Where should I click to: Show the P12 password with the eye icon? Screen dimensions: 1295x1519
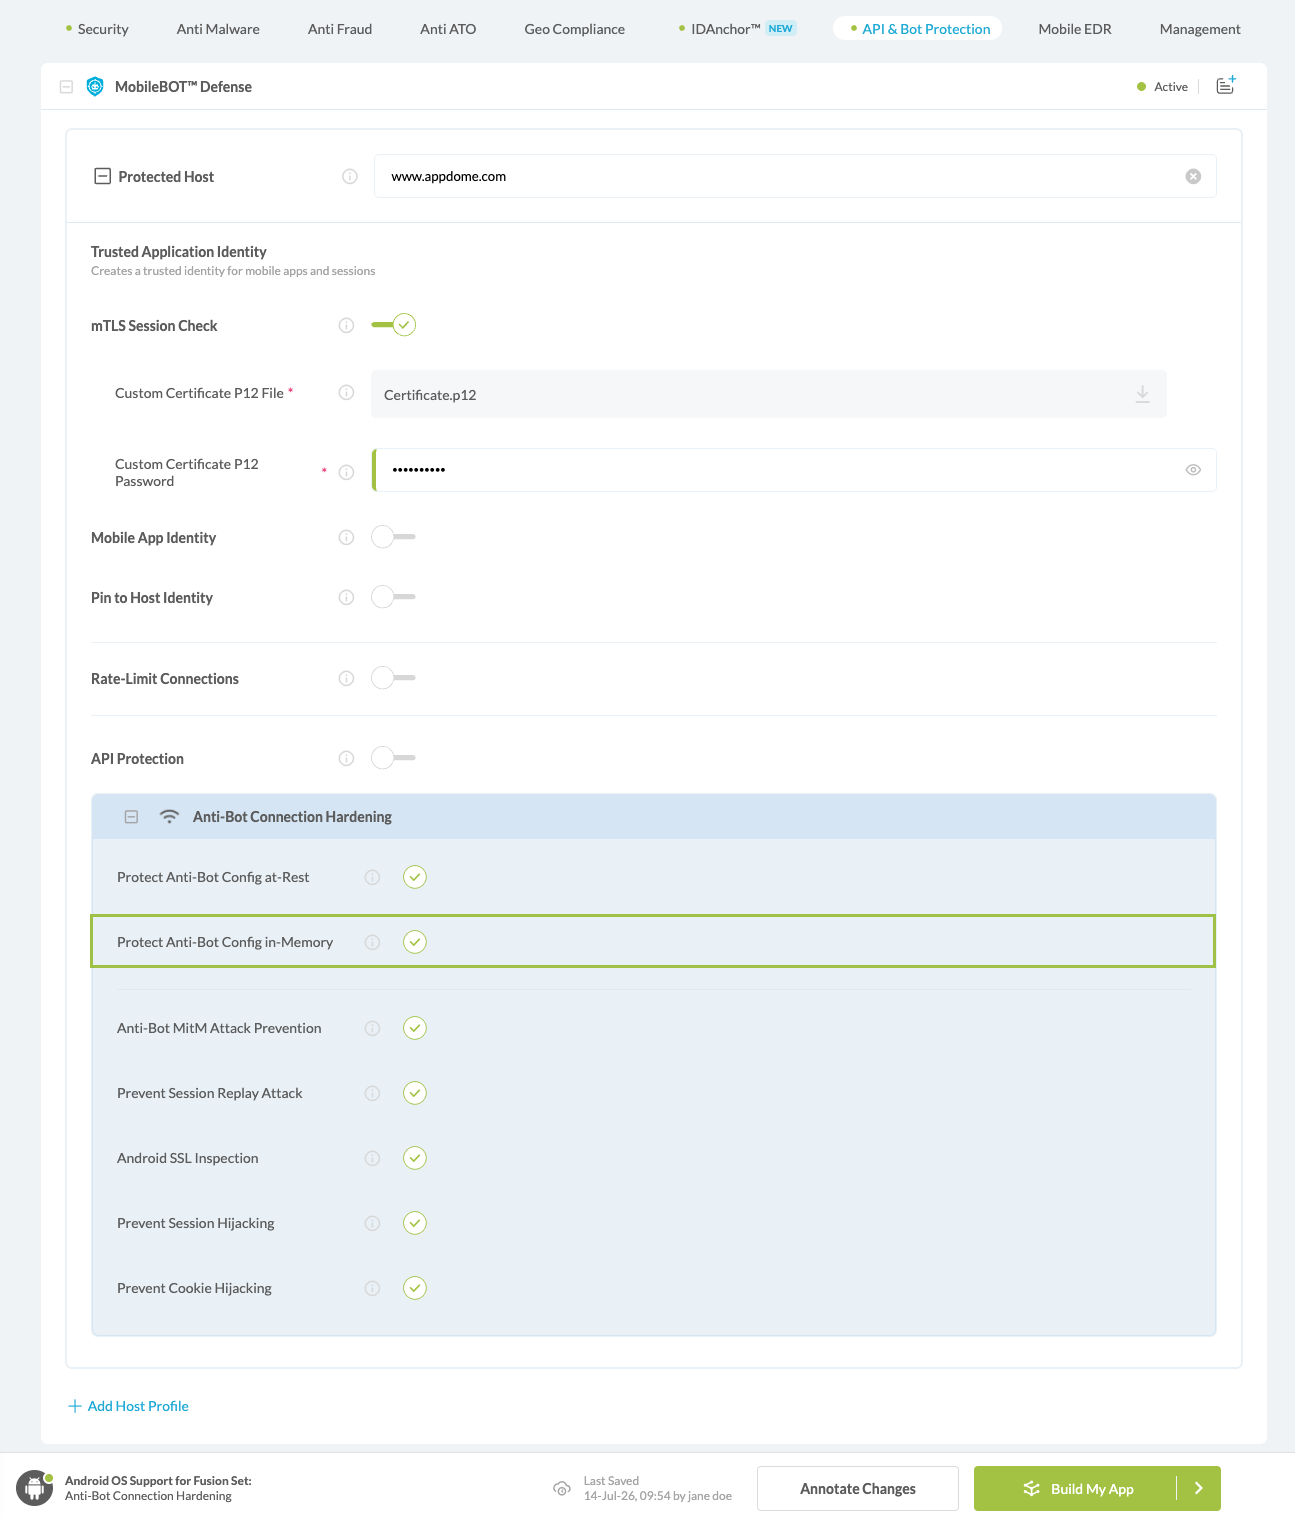tap(1193, 470)
